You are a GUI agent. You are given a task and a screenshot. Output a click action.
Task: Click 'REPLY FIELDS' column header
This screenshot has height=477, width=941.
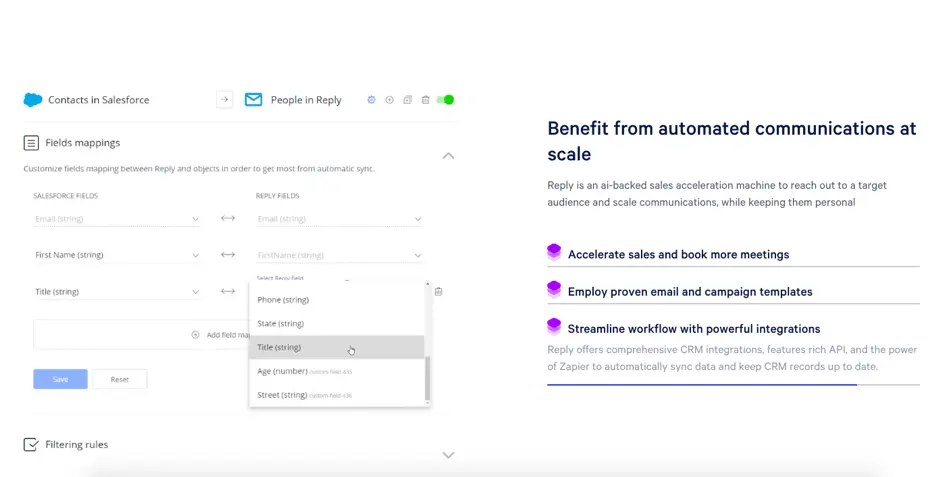tap(277, 196)
